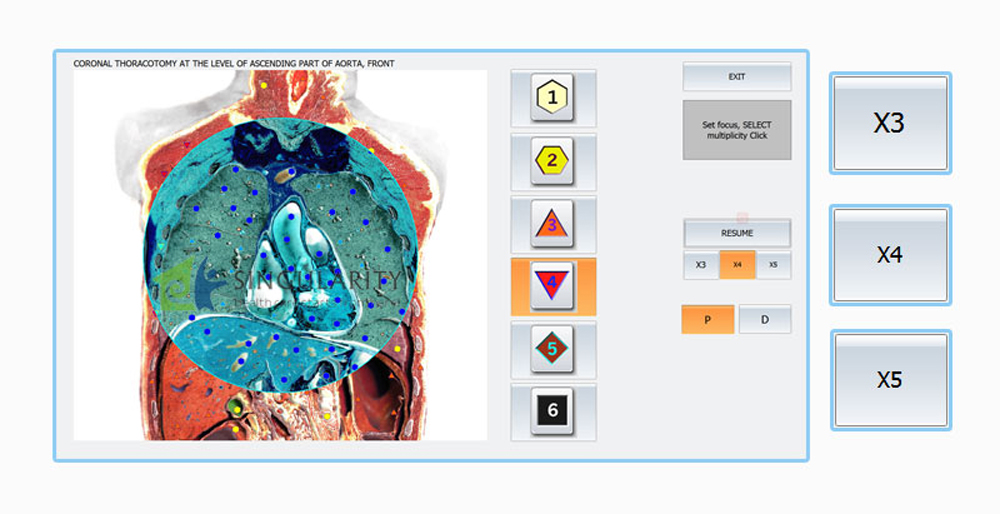Image resolution: width=1000 pixels, height=514 pixels.
Task: Click the green-yellow marker on the lower torso
Action: [x=235, y=407]
